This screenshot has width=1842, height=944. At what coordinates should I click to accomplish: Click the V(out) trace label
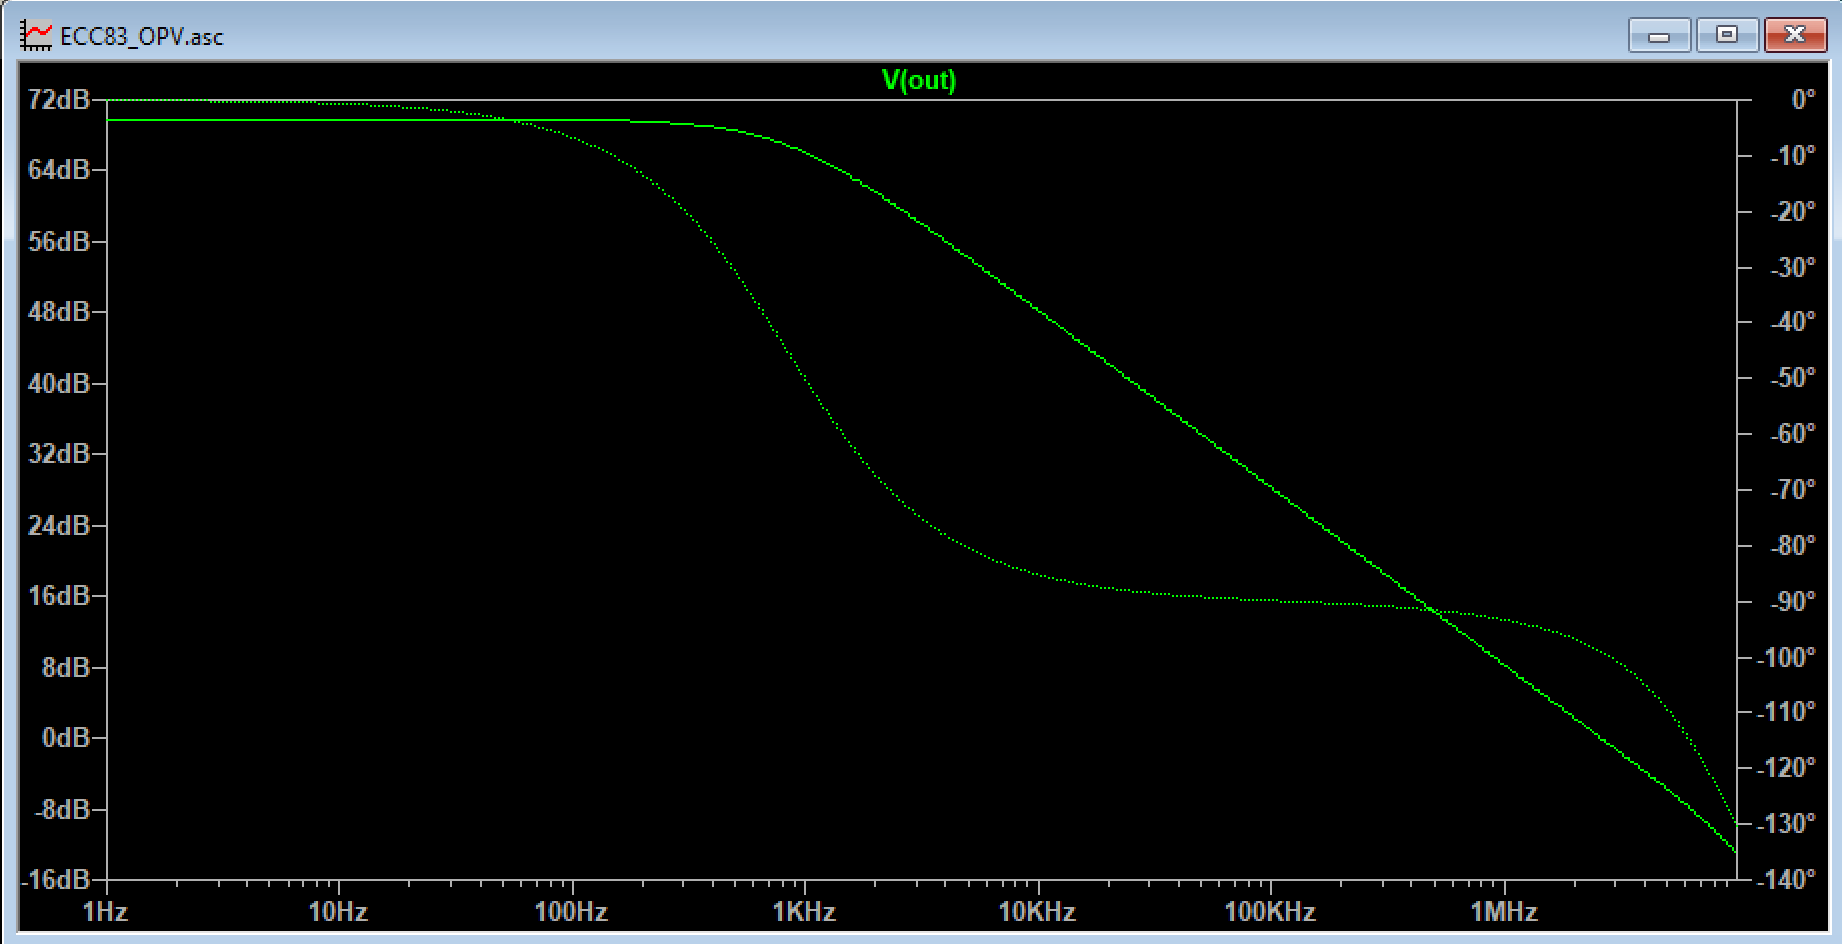(x=919, y=80)
